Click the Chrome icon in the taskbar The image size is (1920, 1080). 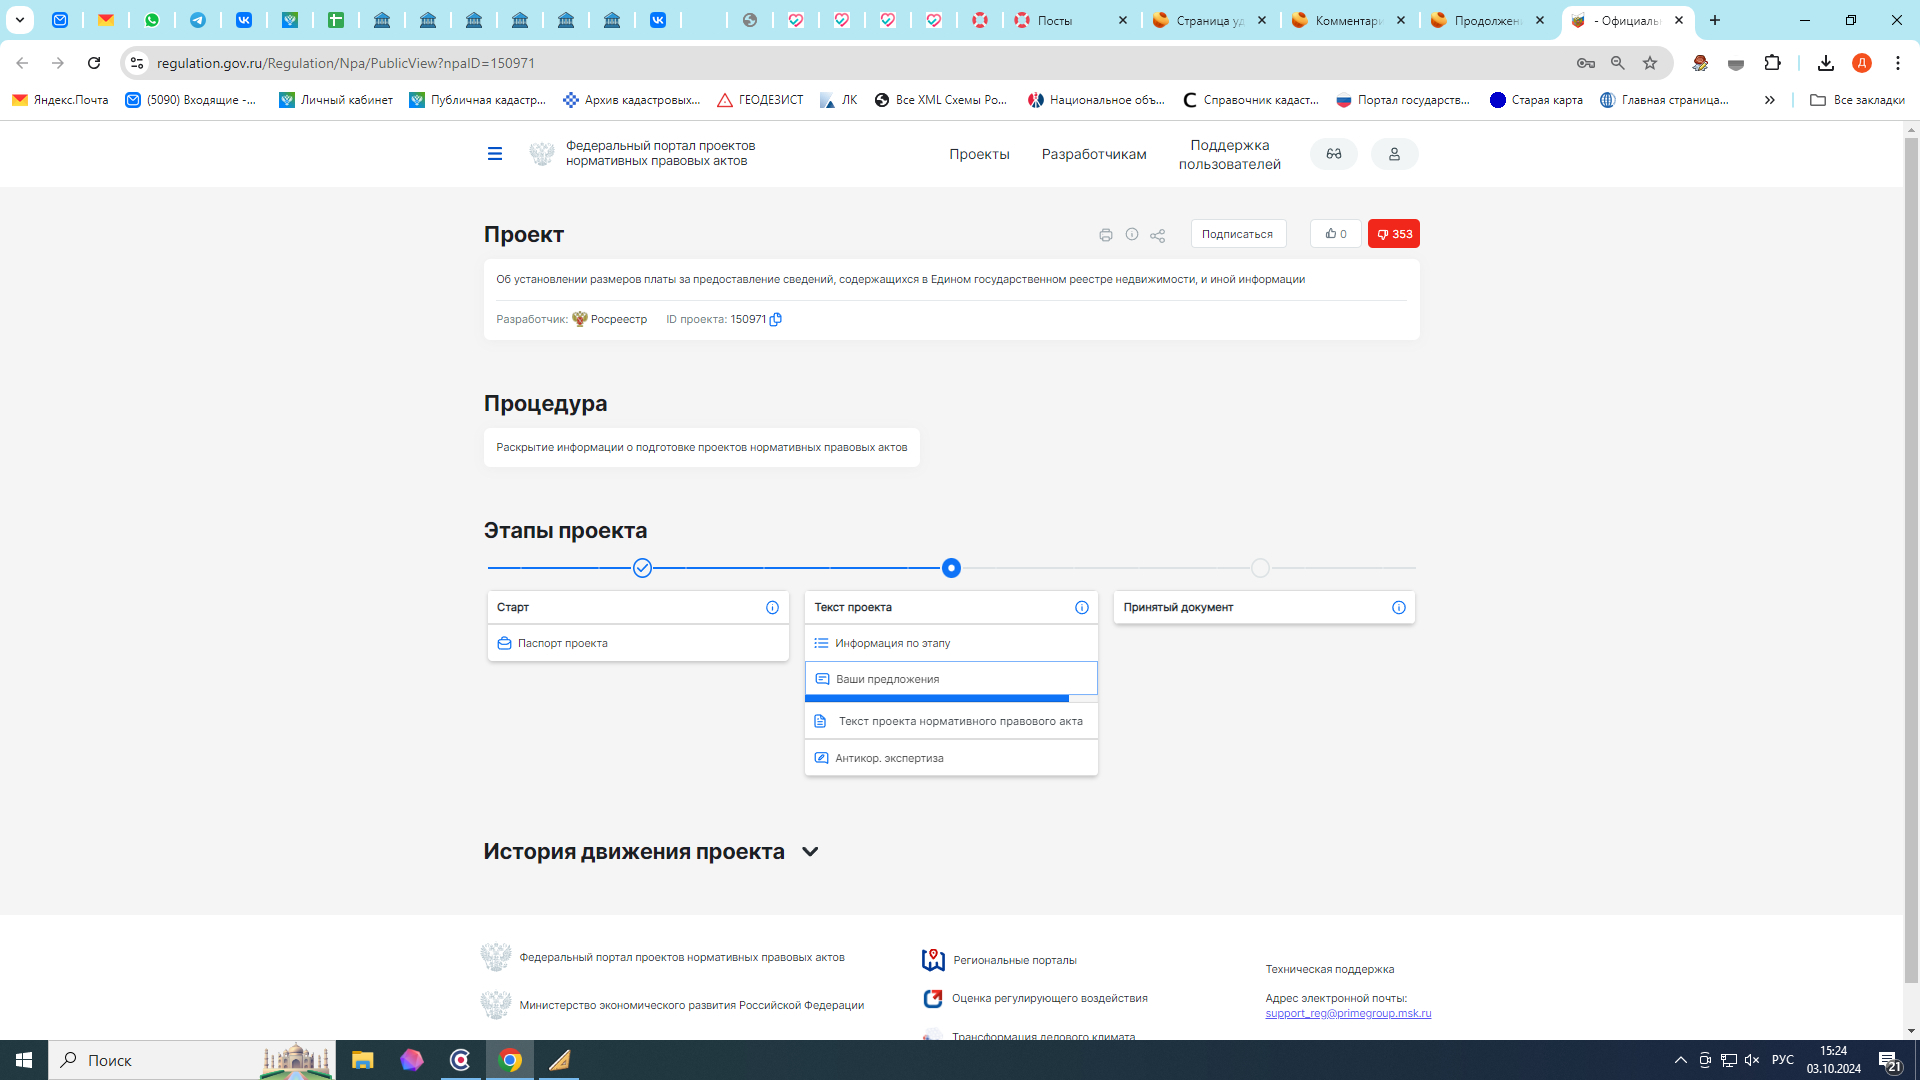point(510,1060)
